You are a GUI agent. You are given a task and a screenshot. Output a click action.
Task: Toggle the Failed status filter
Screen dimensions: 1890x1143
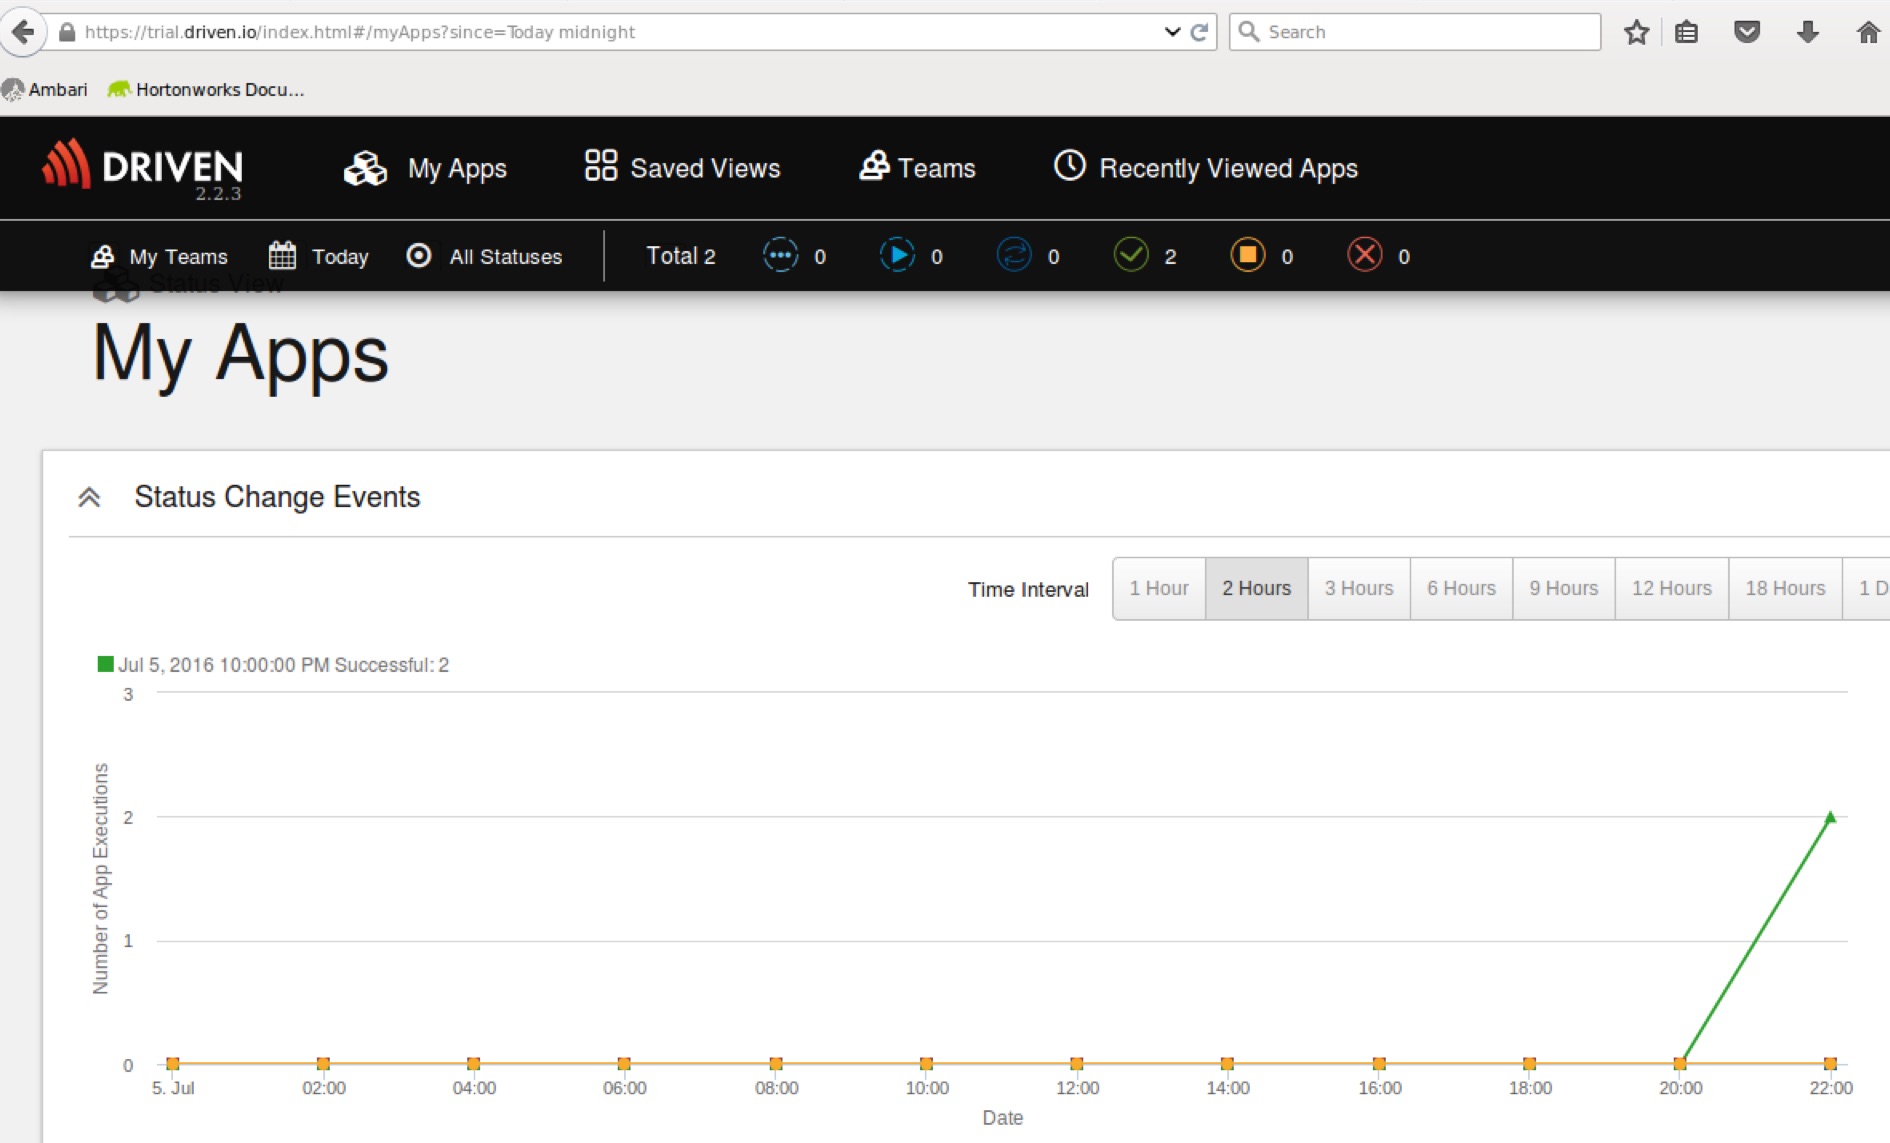1364,255
